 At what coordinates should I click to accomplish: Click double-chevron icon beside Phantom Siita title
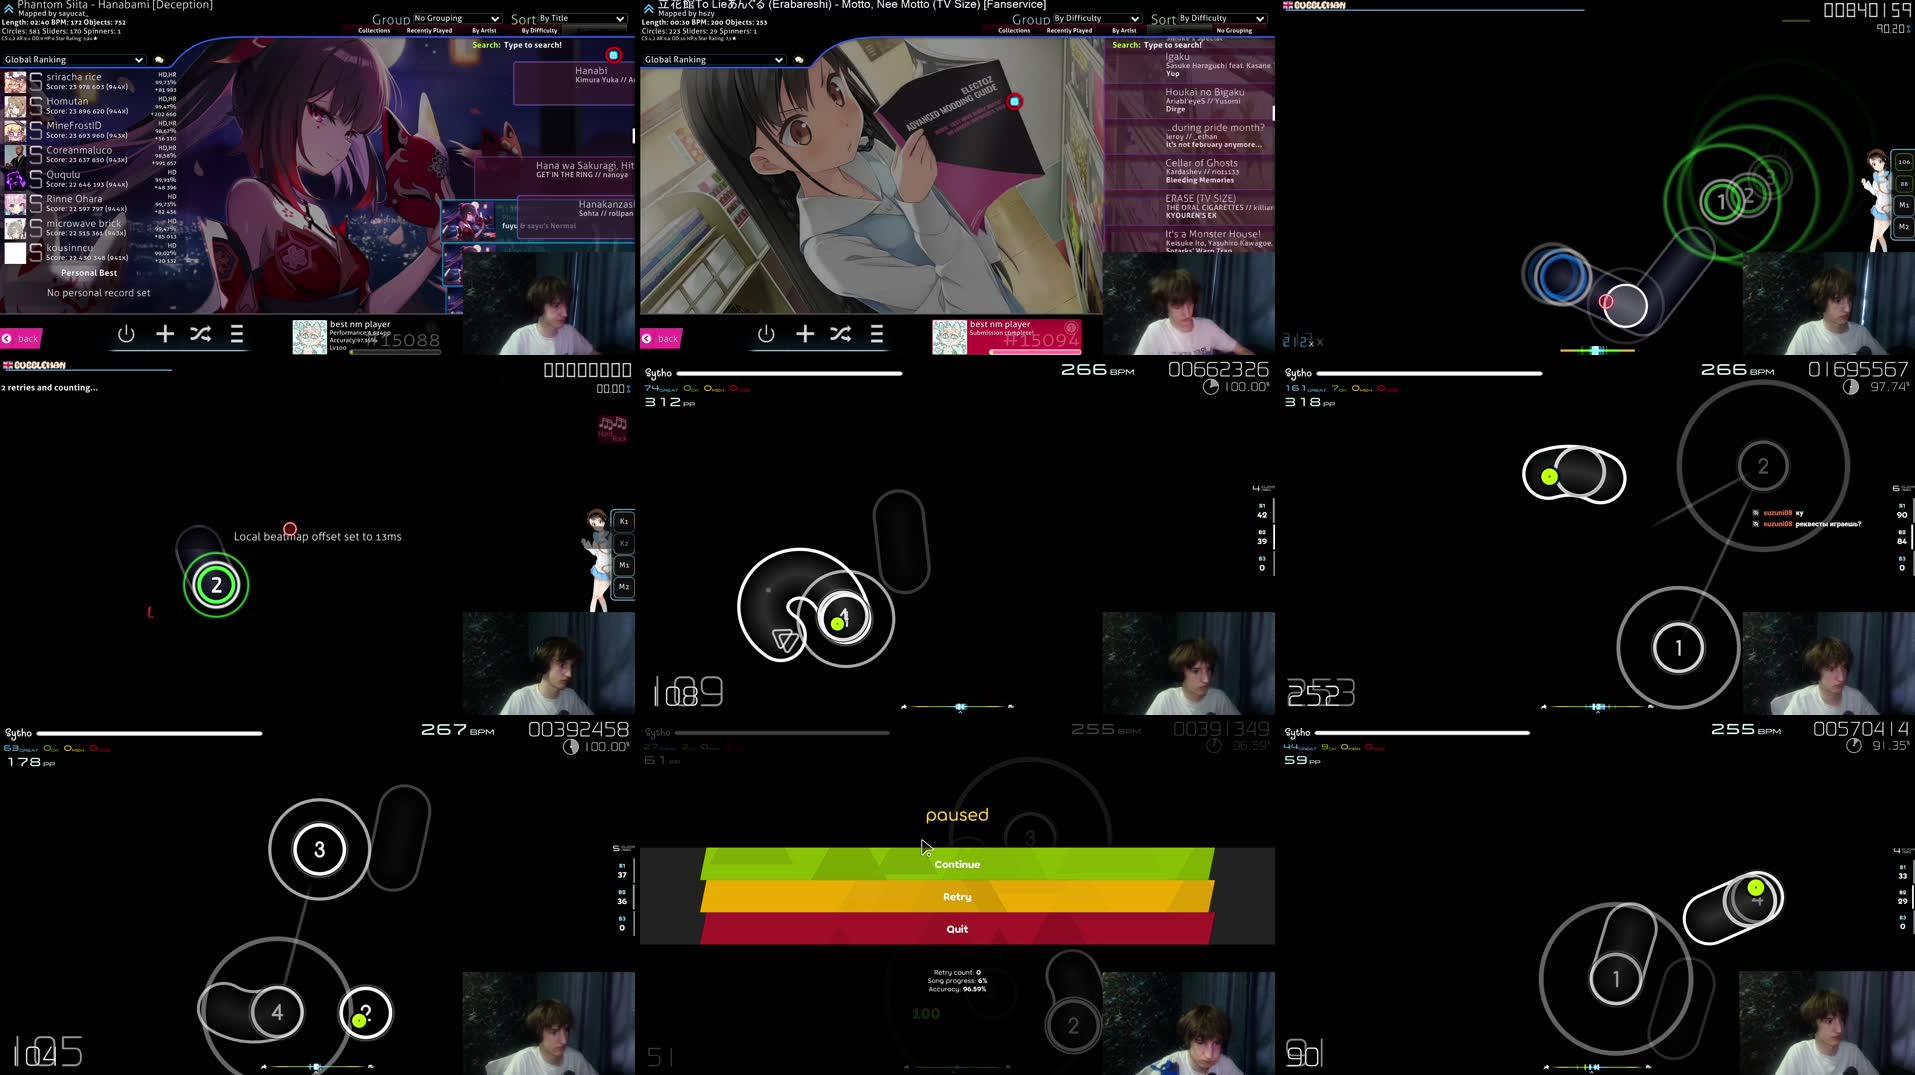click(x=8, y=7)
